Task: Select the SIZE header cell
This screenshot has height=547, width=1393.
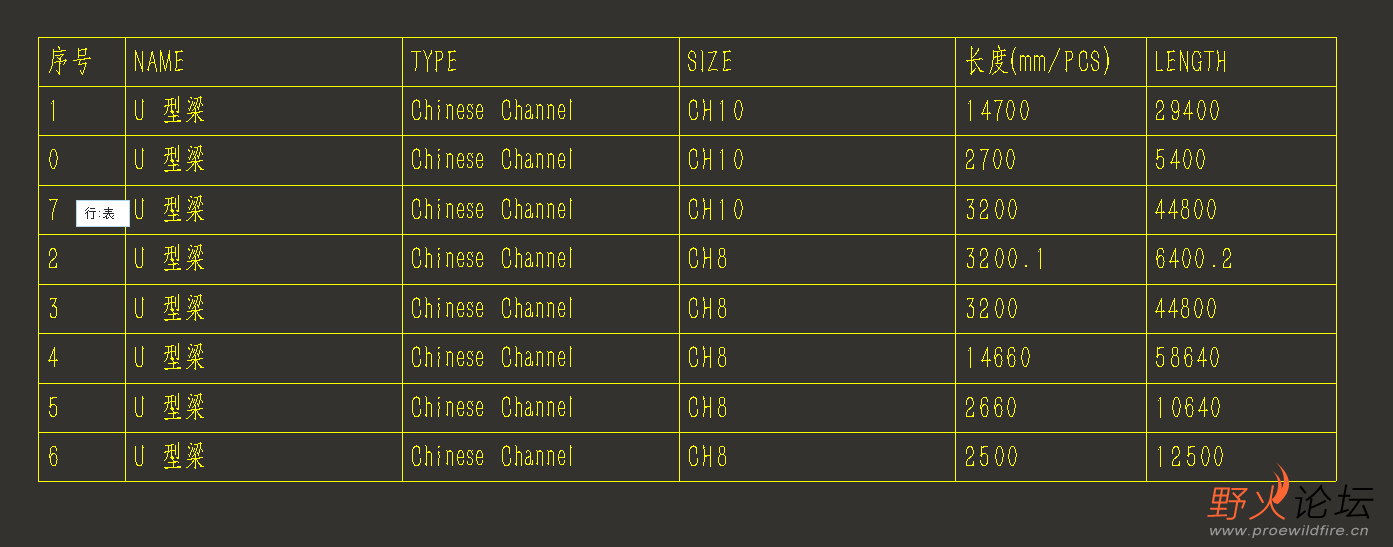Action: (818, 62)
